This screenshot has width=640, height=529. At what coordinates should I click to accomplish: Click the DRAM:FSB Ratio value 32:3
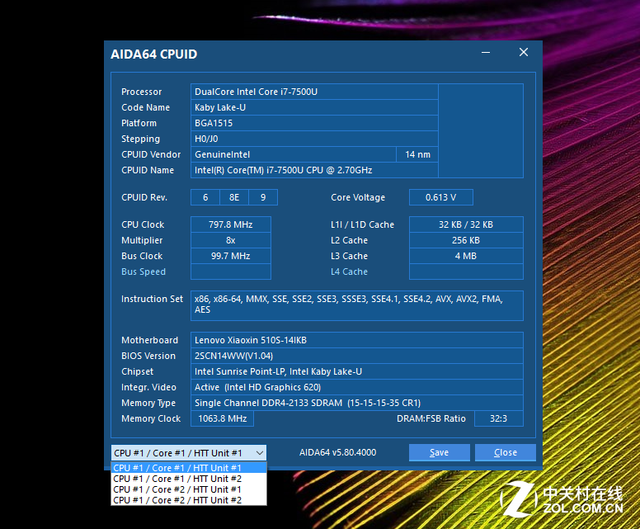[499, 419]
